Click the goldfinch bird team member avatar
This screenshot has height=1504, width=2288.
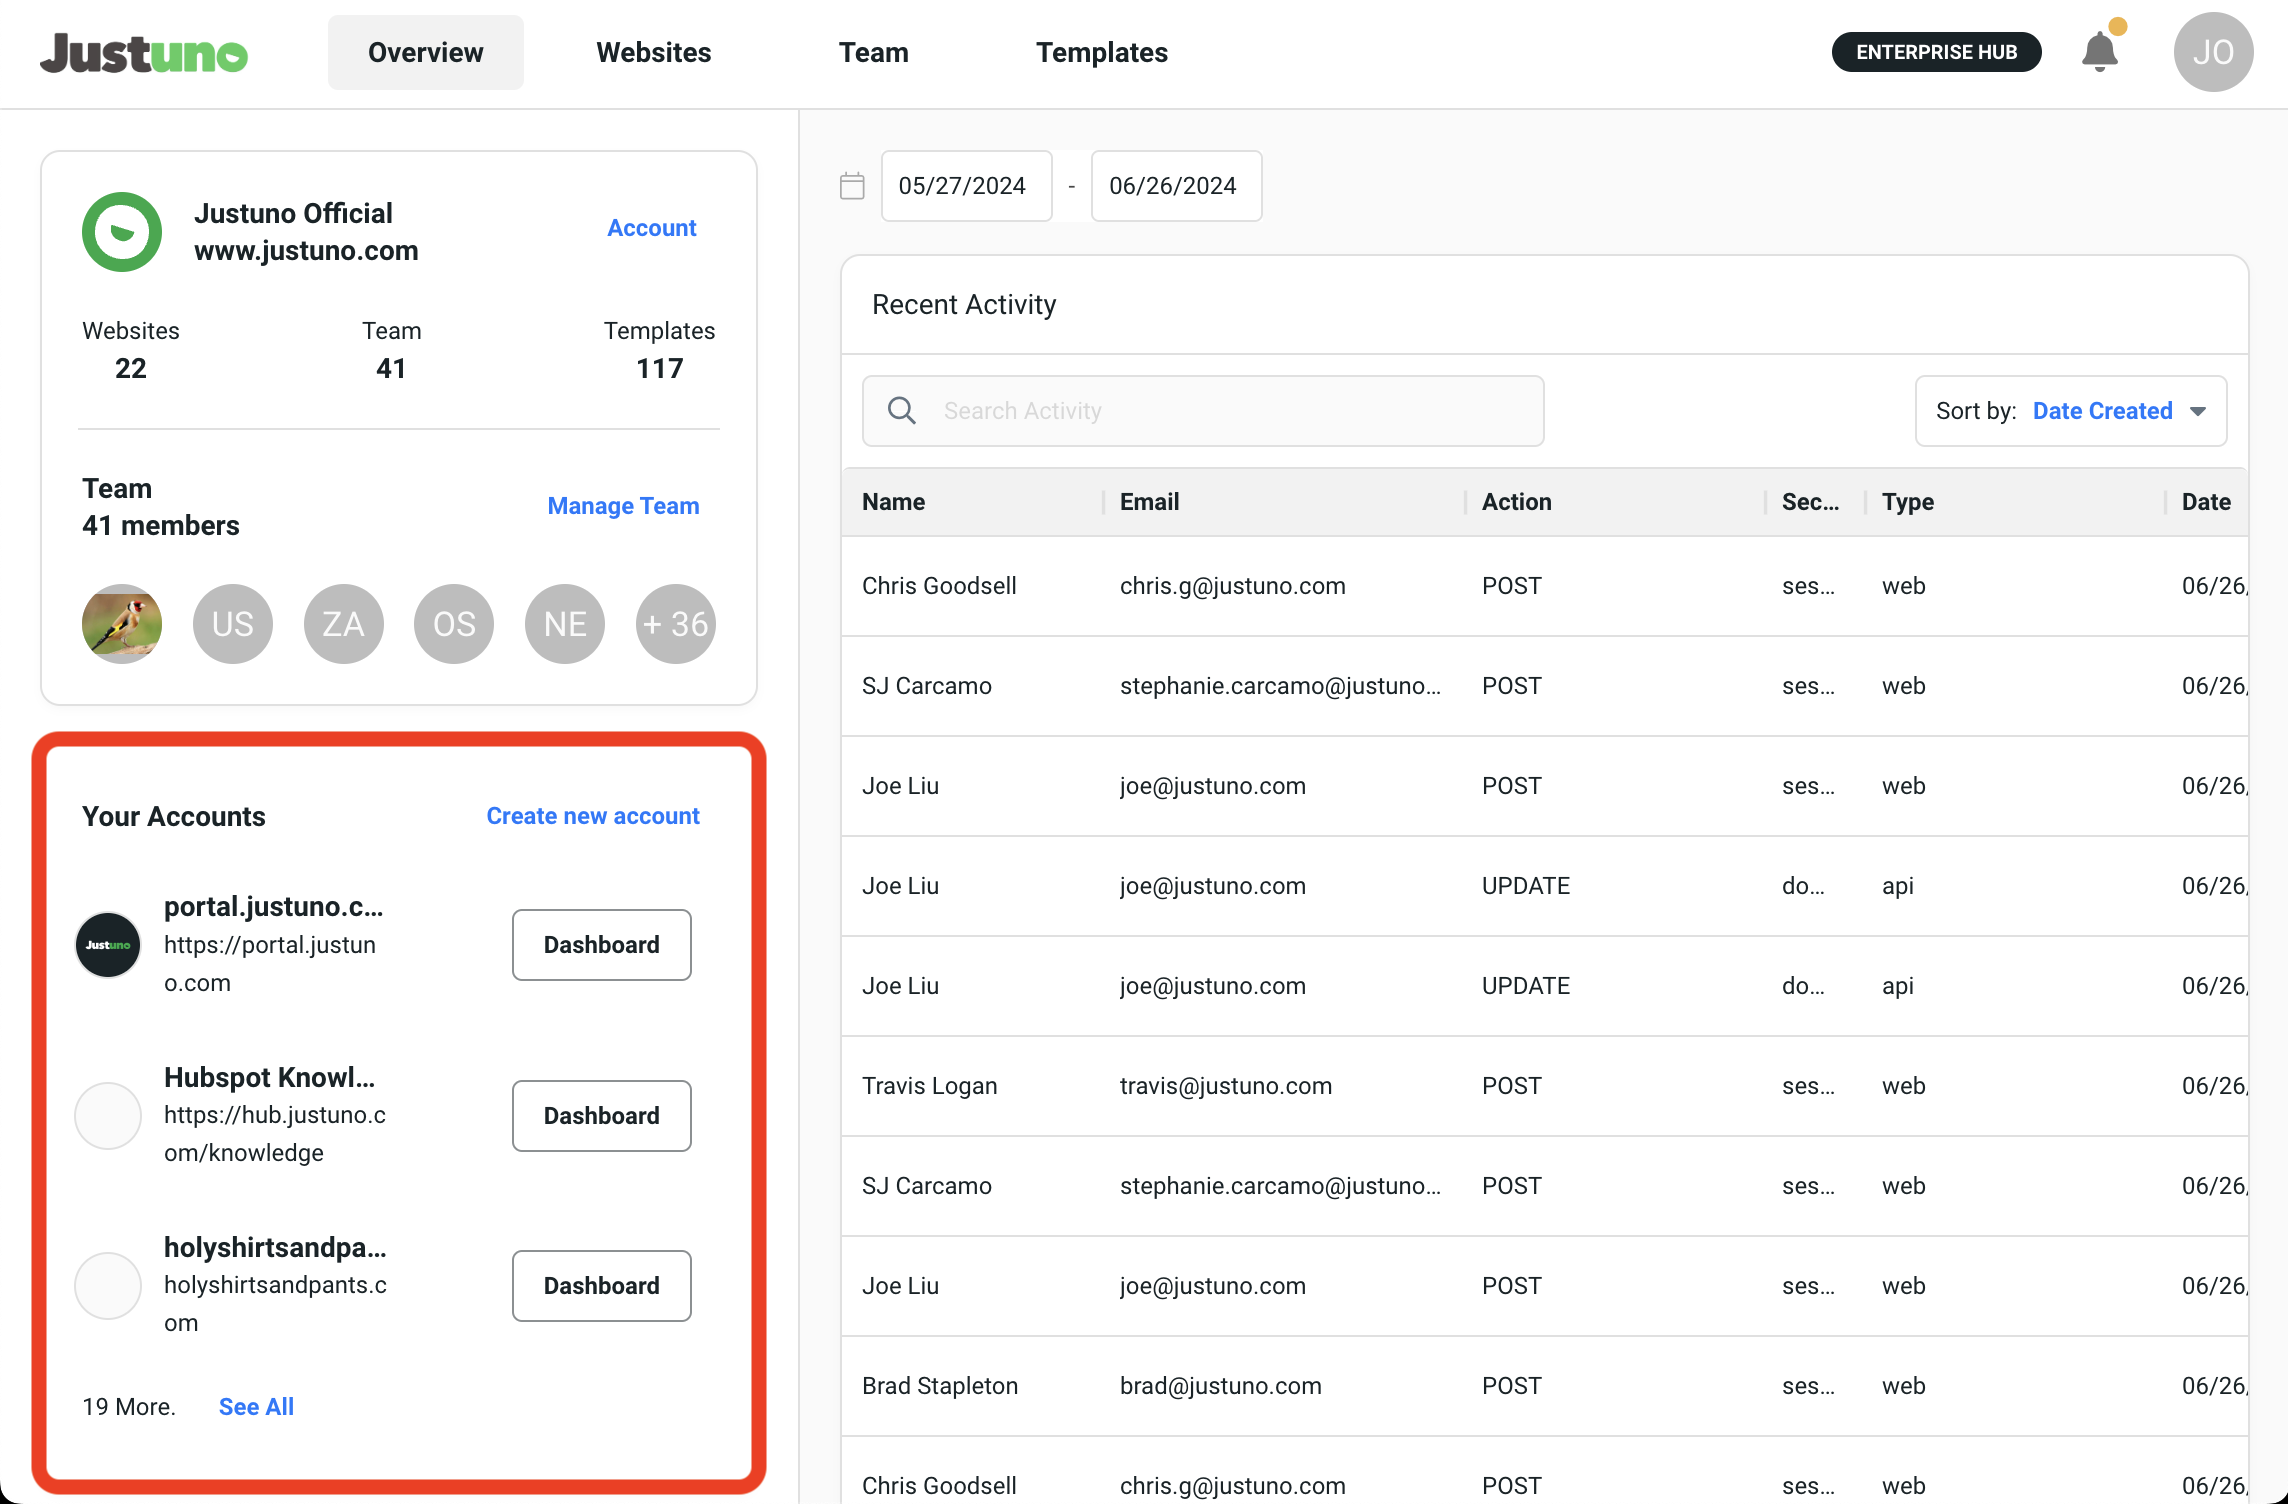(x=122, y=624)
